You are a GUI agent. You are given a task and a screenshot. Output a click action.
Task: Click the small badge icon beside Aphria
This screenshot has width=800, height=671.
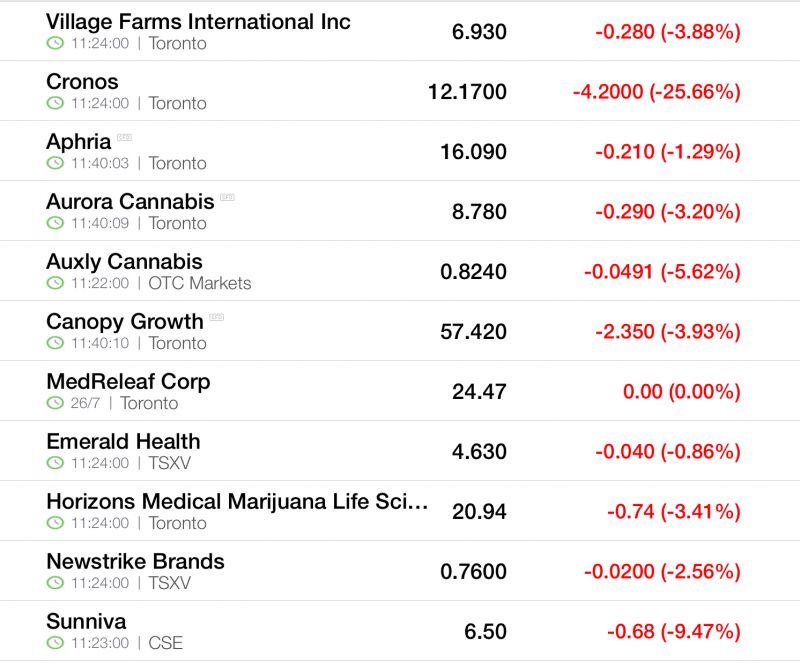click(124, 137)
